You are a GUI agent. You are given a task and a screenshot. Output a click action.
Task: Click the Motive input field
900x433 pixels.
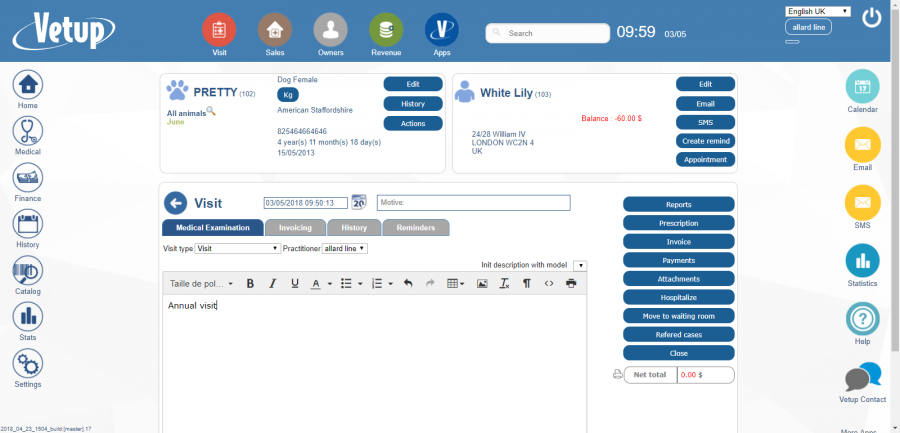click(474, 203)
